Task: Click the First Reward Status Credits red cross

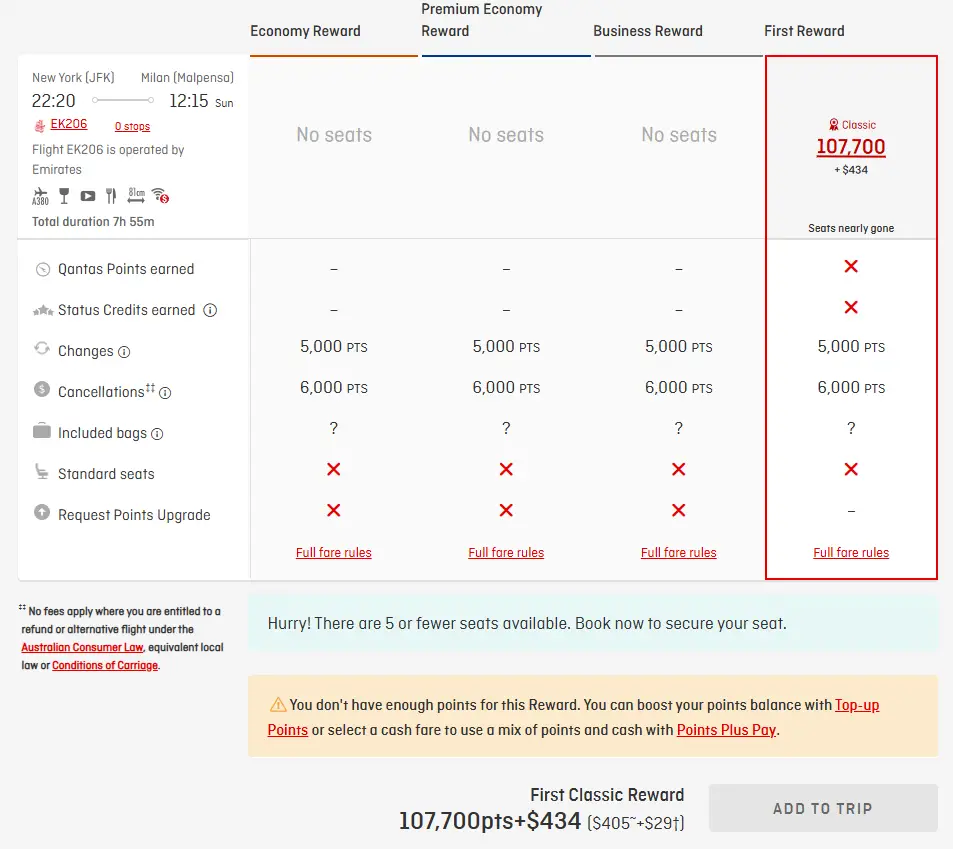Action: 851,307
